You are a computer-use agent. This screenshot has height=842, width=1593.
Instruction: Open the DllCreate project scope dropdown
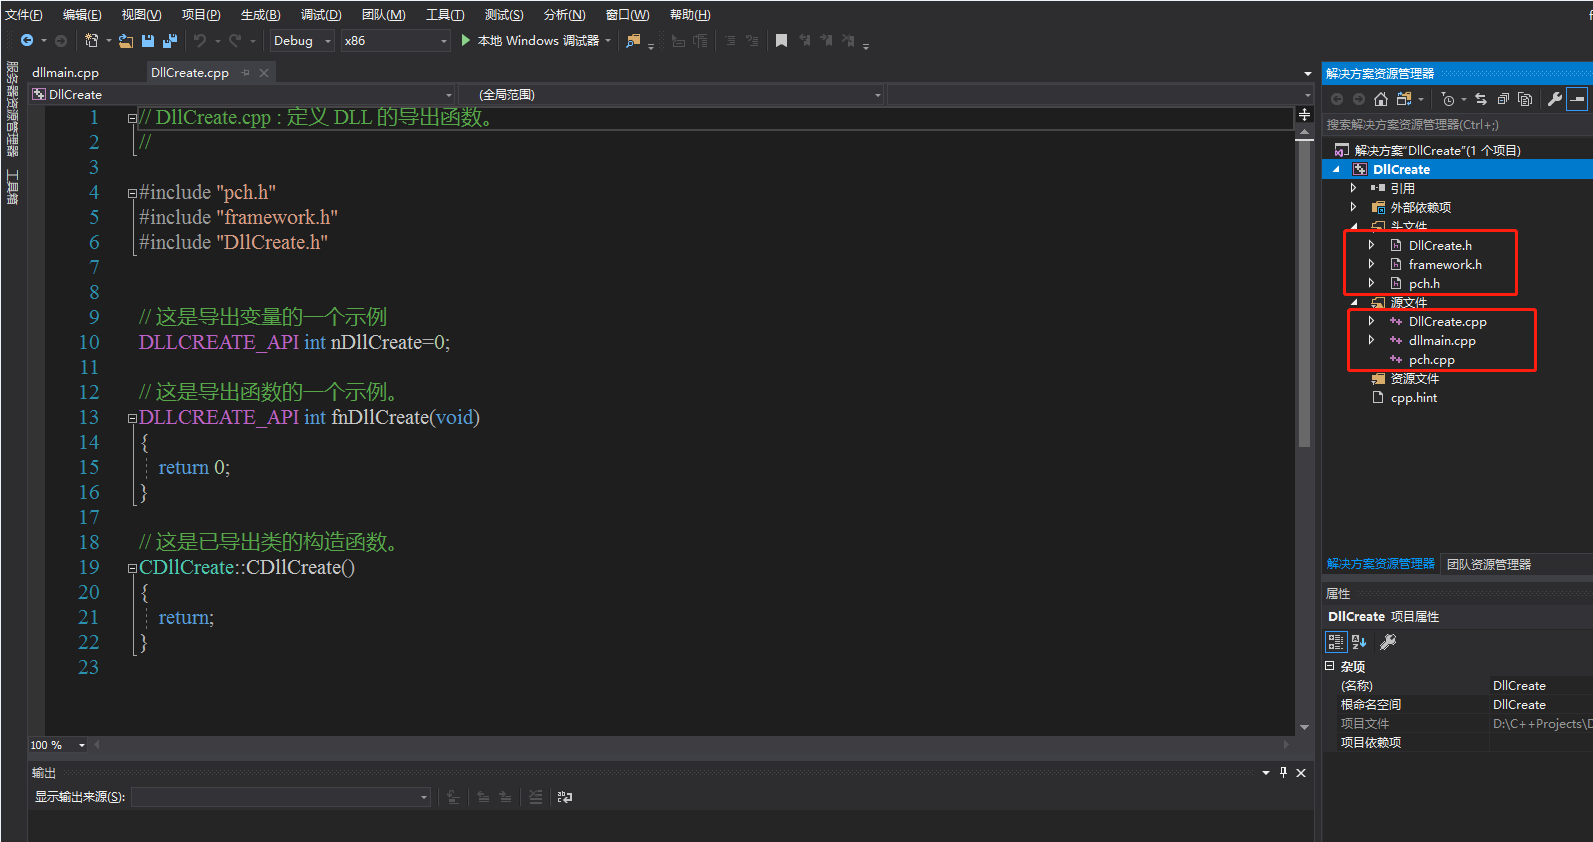(242, 95)
